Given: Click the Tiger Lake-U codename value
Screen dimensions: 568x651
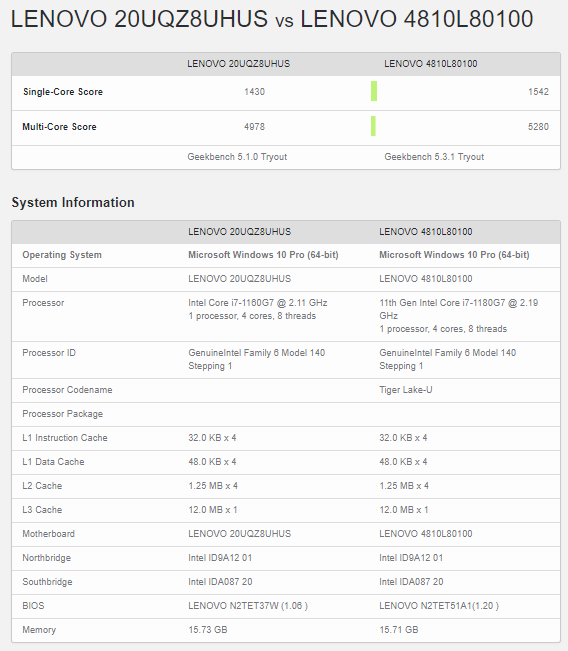Looking at the screenshot, I should coord(406,389).
